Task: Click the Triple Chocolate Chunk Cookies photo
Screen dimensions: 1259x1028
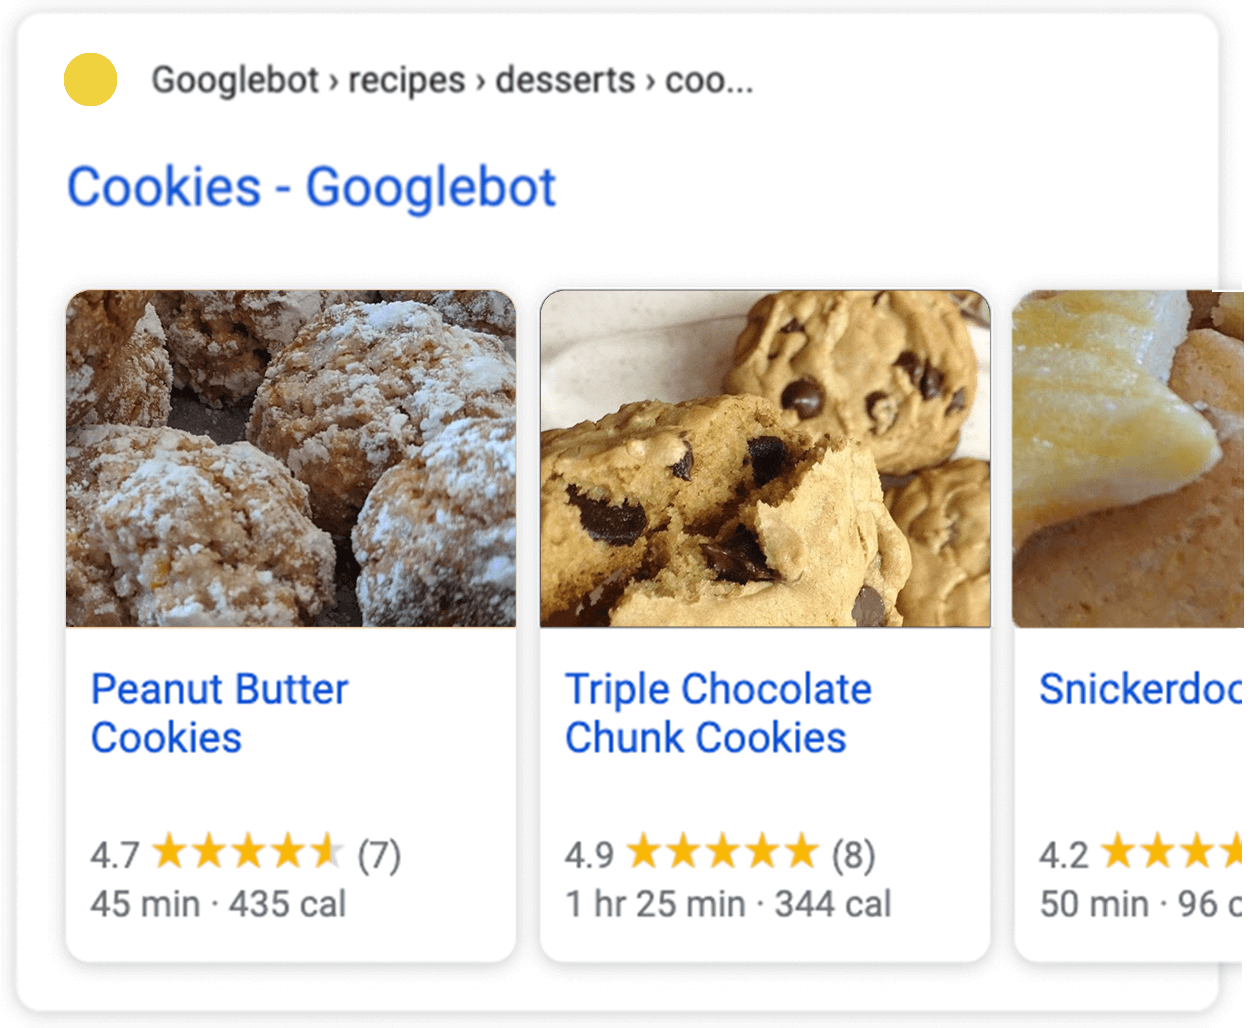Action: [x=764, y=458]
